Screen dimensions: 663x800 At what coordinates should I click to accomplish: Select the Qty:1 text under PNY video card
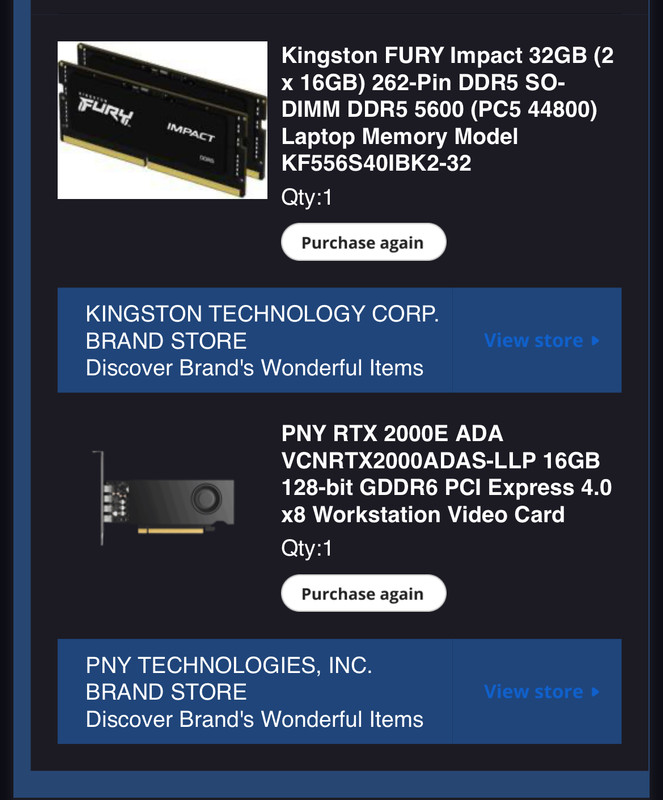(307, 548)
